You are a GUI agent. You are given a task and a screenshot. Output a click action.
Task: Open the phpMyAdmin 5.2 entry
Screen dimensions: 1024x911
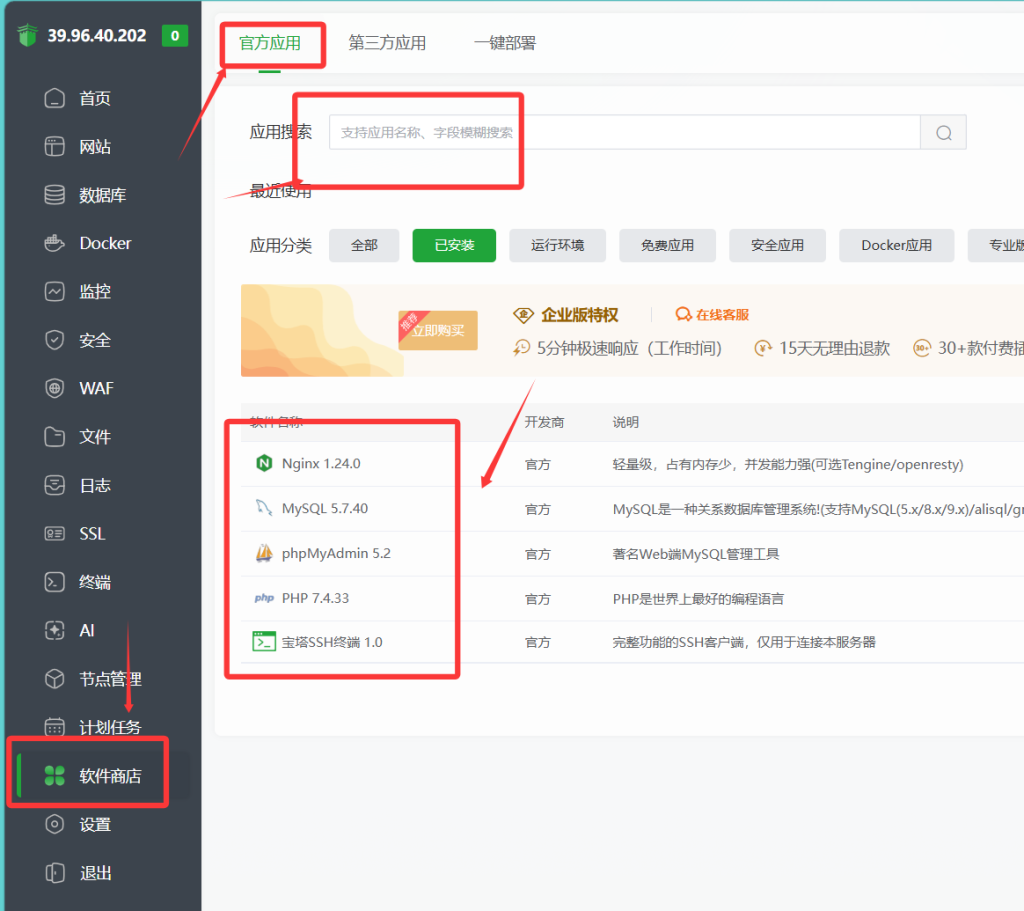coord(336,554)
